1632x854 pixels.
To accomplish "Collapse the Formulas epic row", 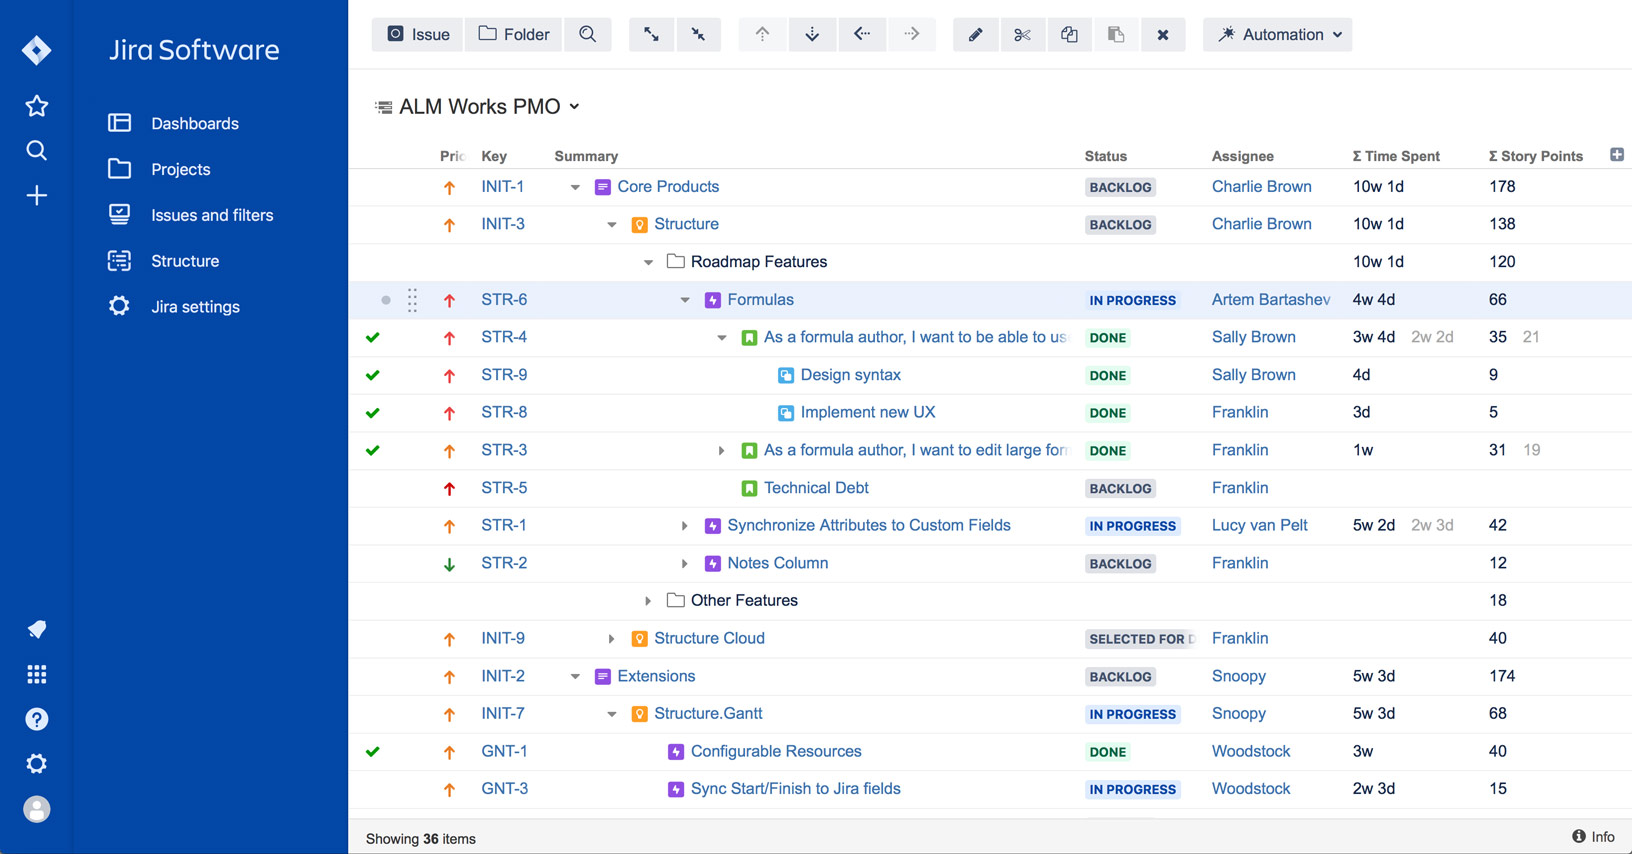I will pos(685,300).
